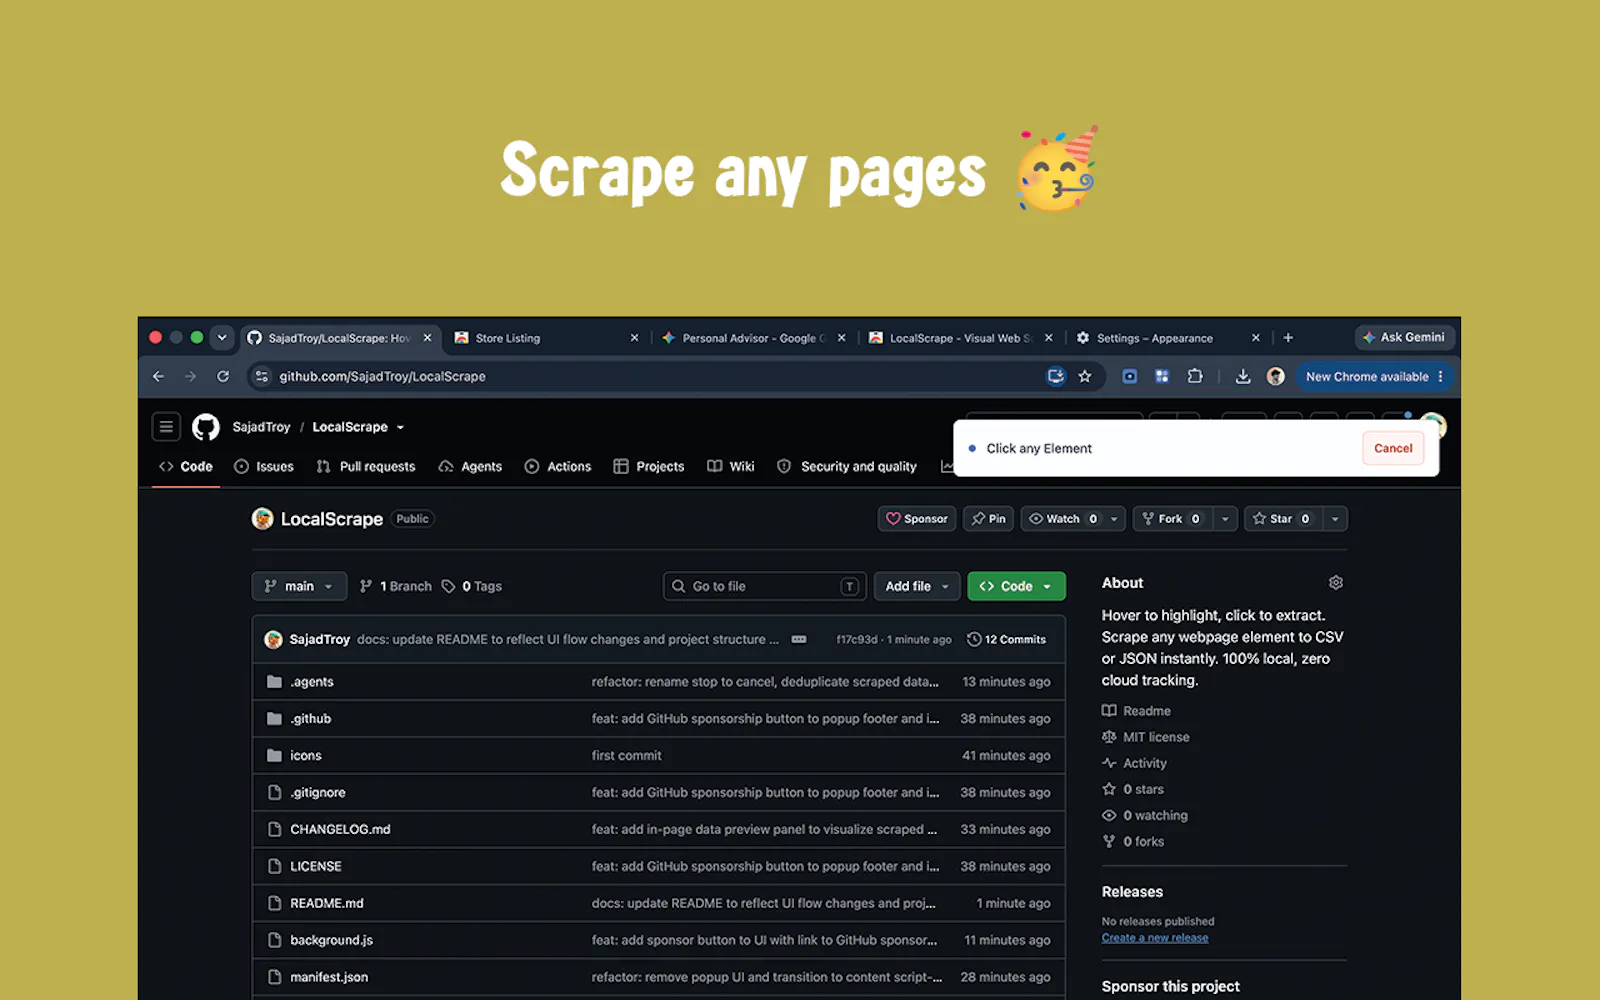The height and width of the screenshot is (1000, 1600).
Task: Close the Settings – Appearance tab
Action: coord(1256,338)
